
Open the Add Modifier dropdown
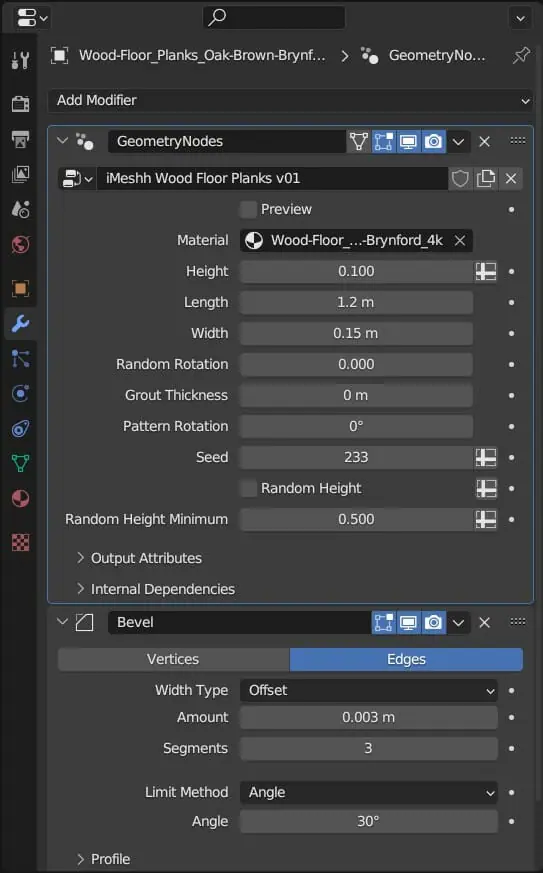(290, 100)
